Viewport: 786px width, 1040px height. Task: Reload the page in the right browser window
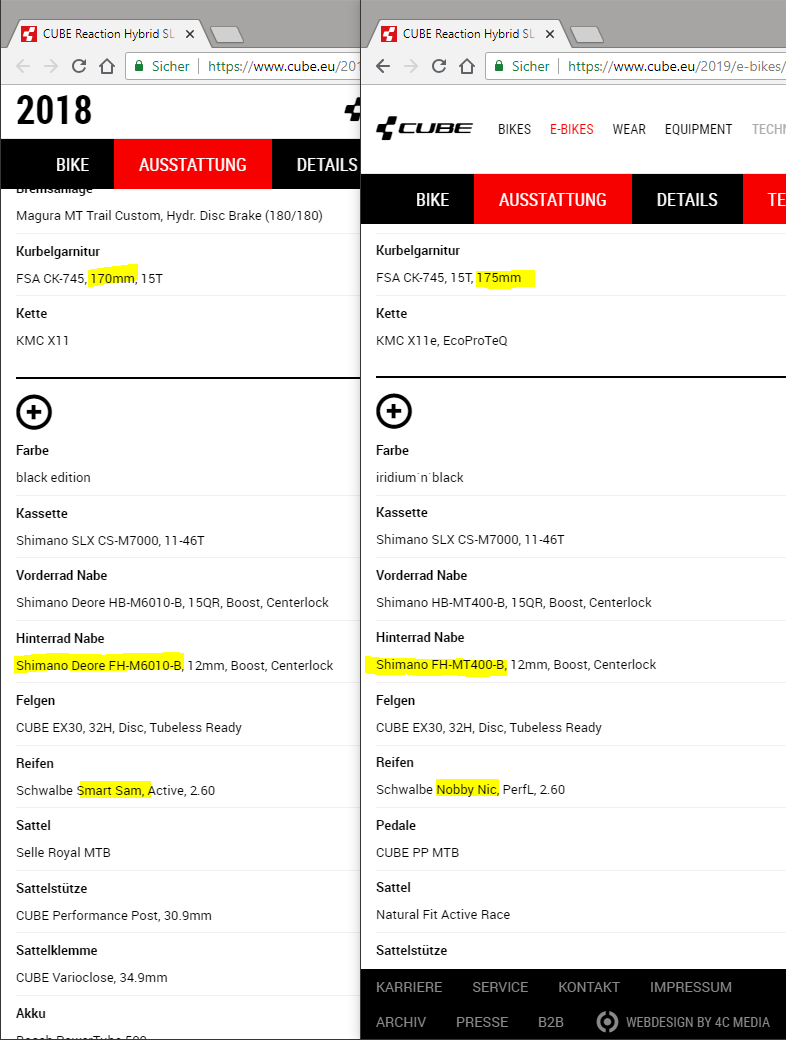[439, 66]
